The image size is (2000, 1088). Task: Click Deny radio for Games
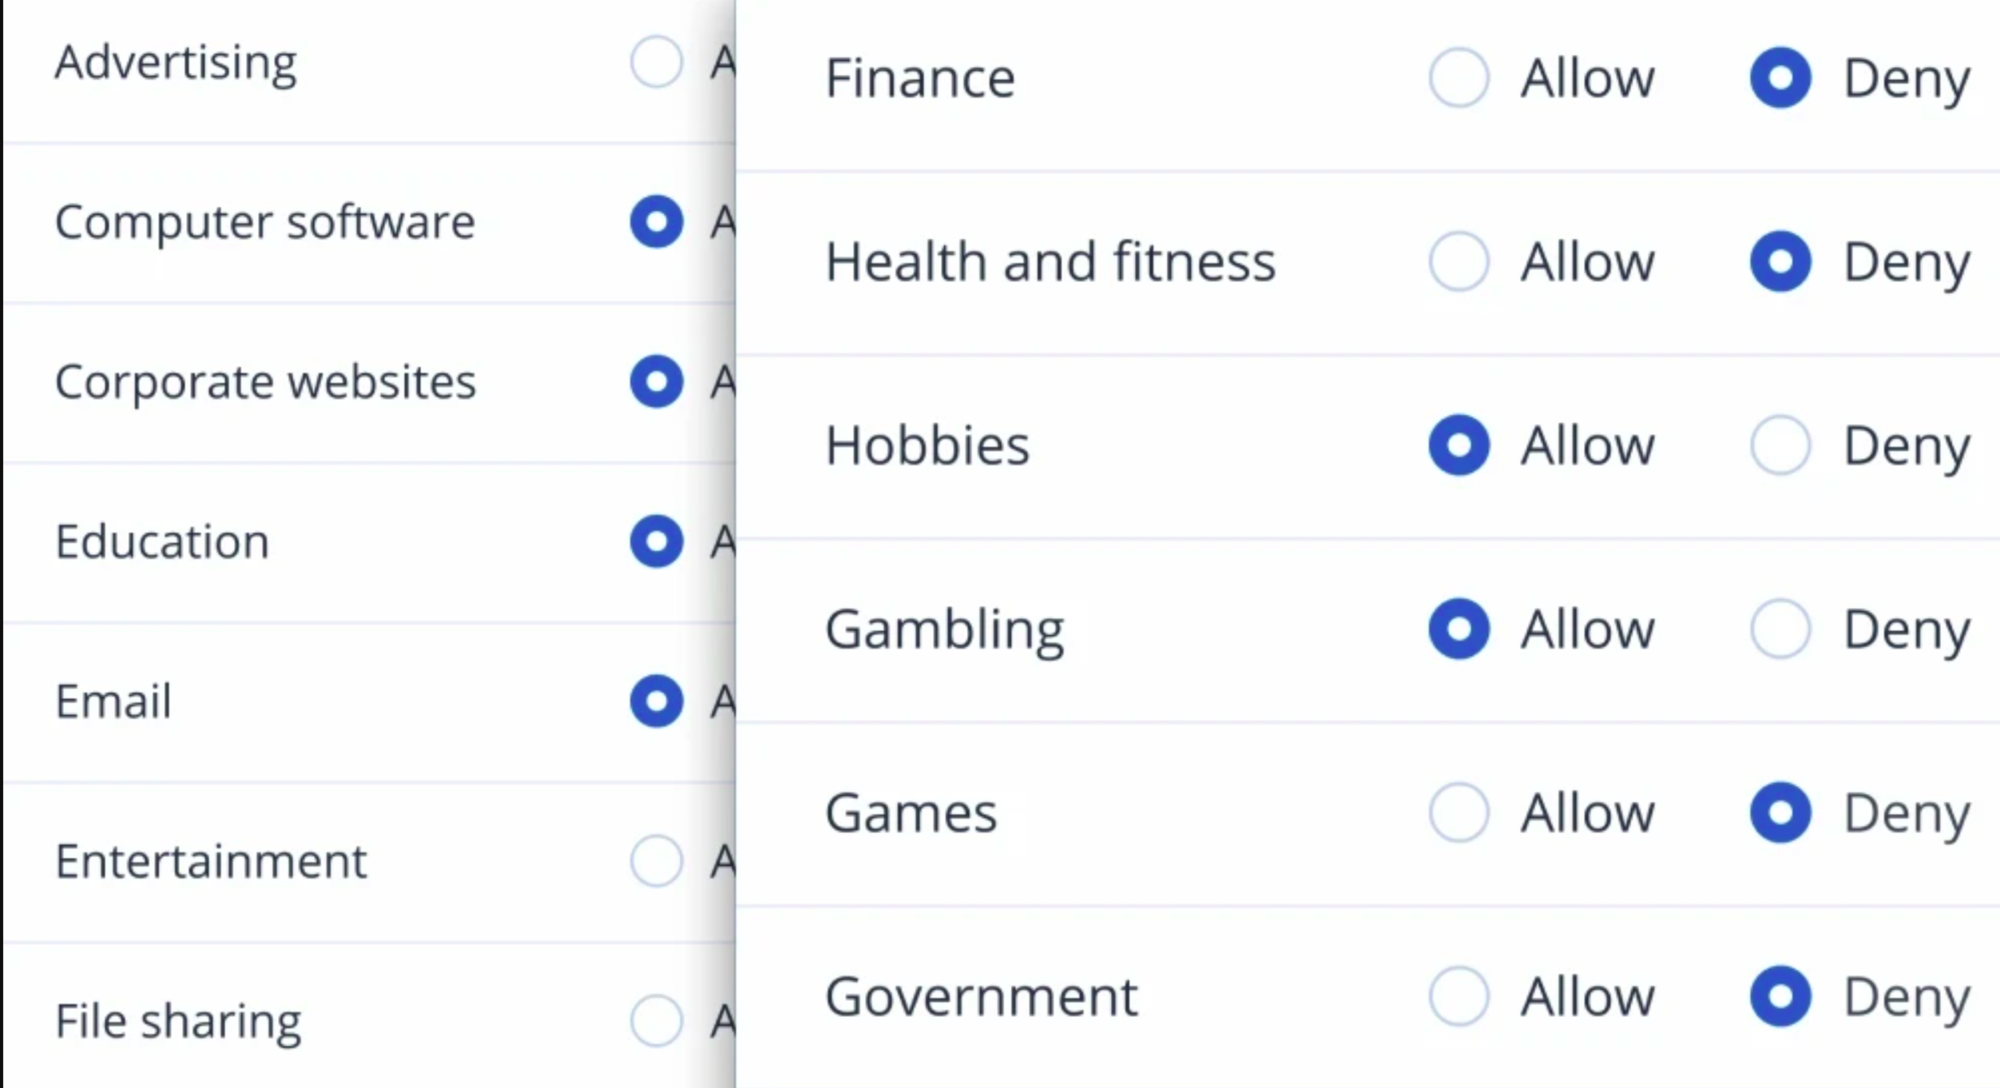click(x=1780, y=812)
